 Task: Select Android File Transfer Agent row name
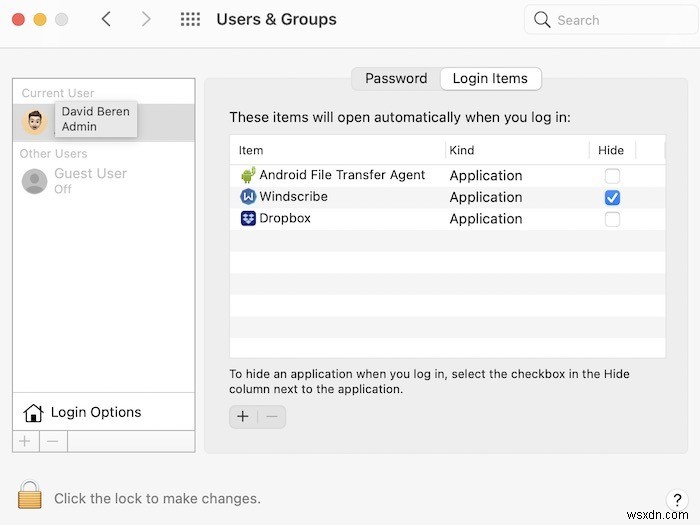342,175
